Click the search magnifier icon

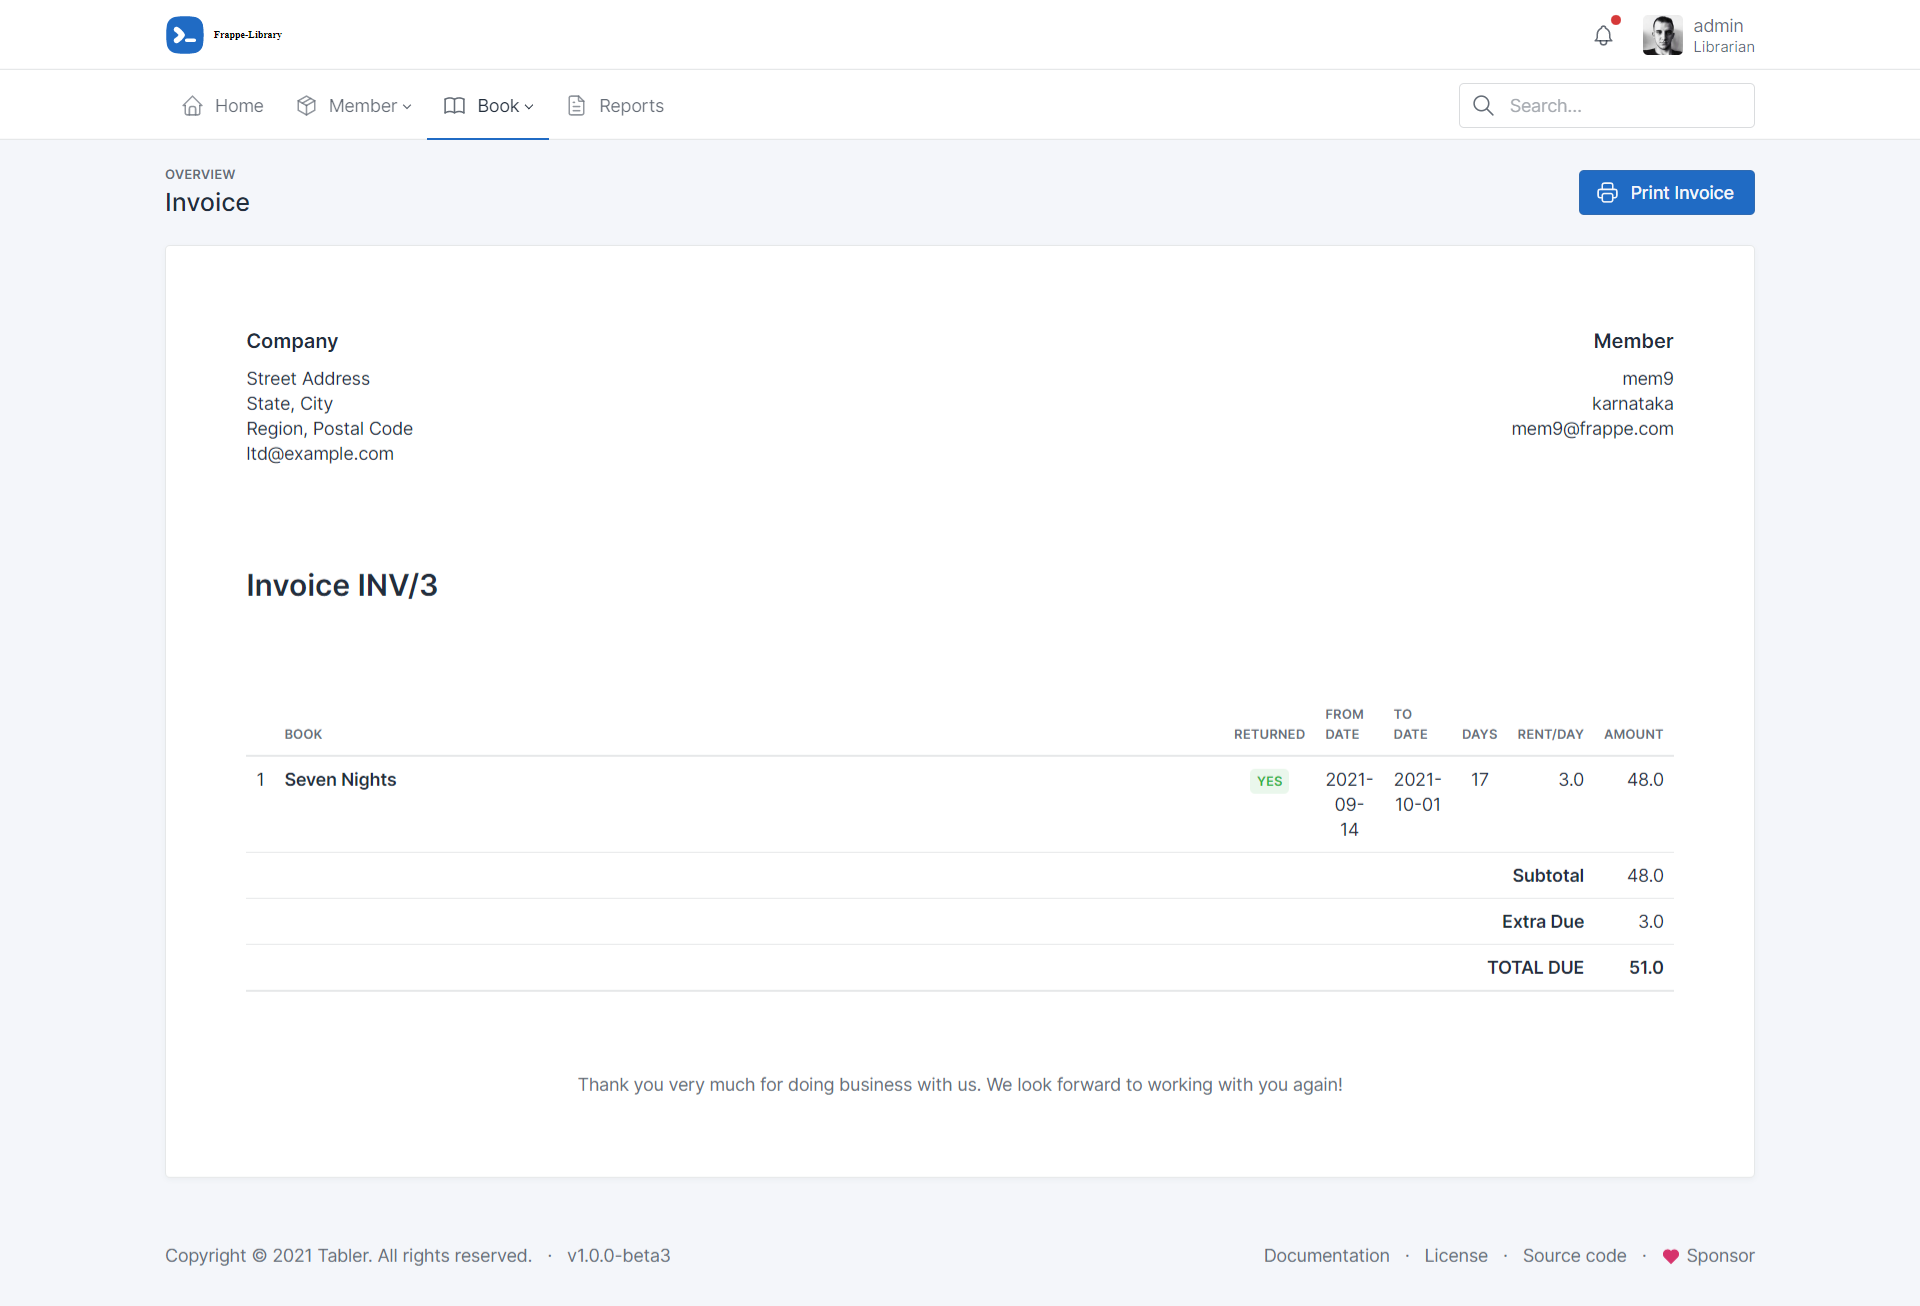[1483, 106]
